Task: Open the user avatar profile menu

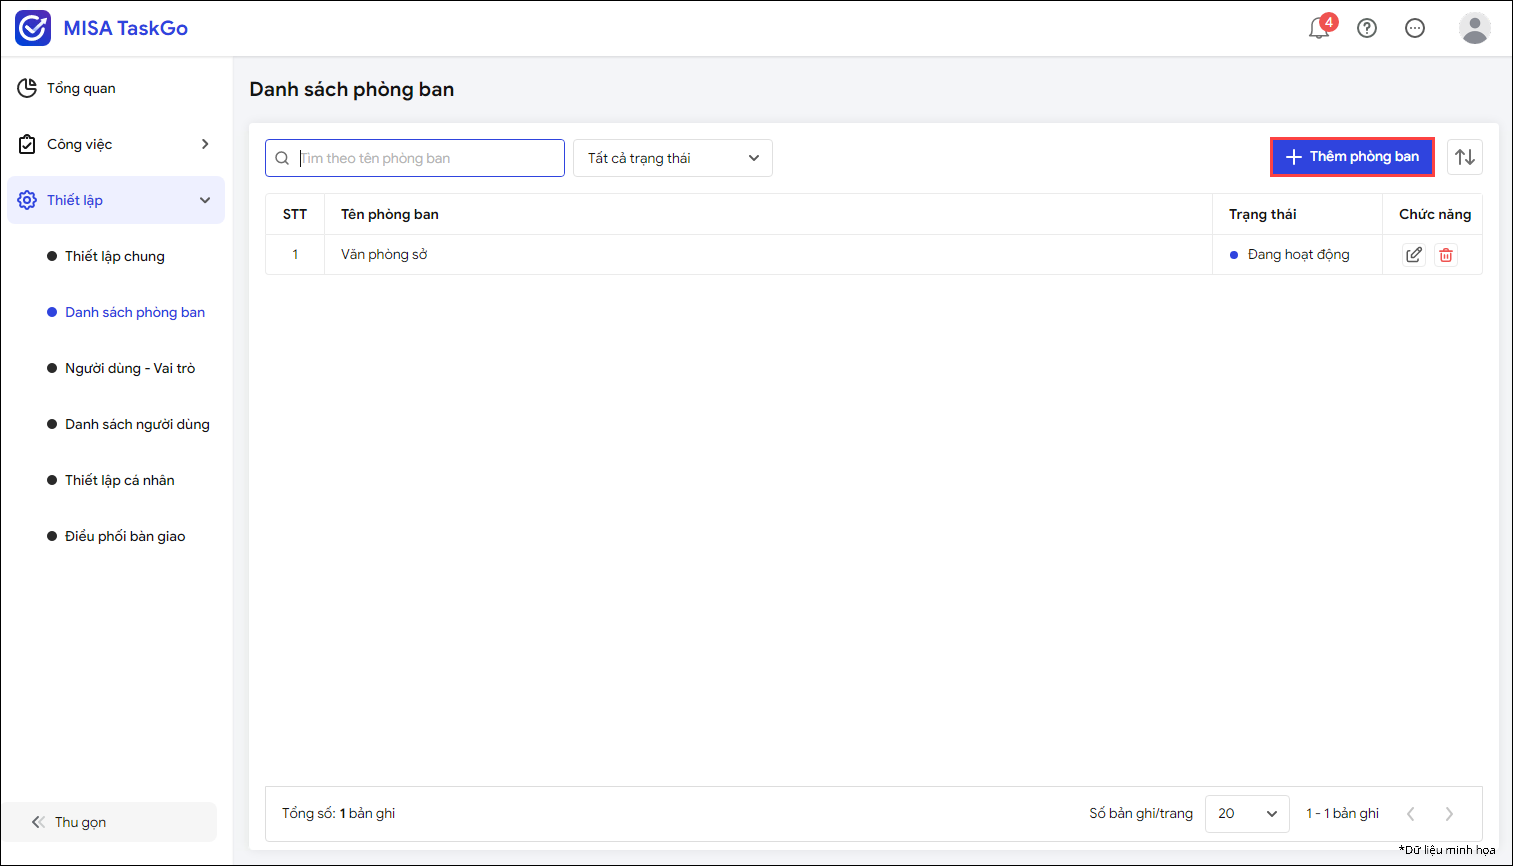Action: (1474, 28)
